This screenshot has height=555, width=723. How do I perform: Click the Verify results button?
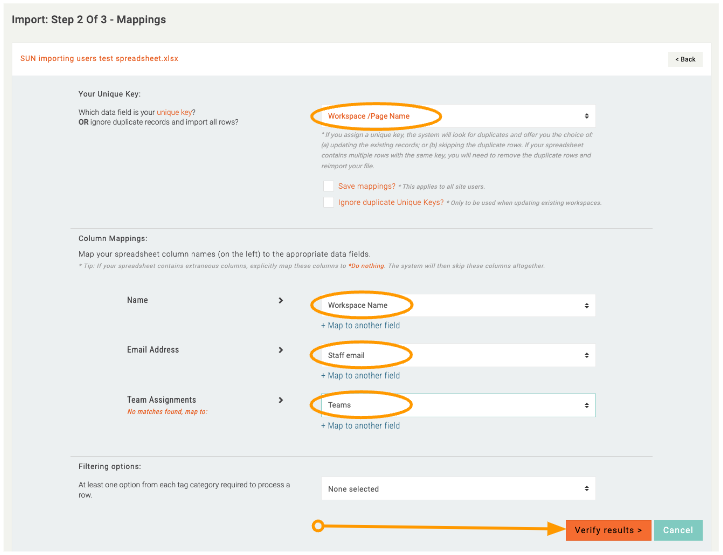pos(608,530)
